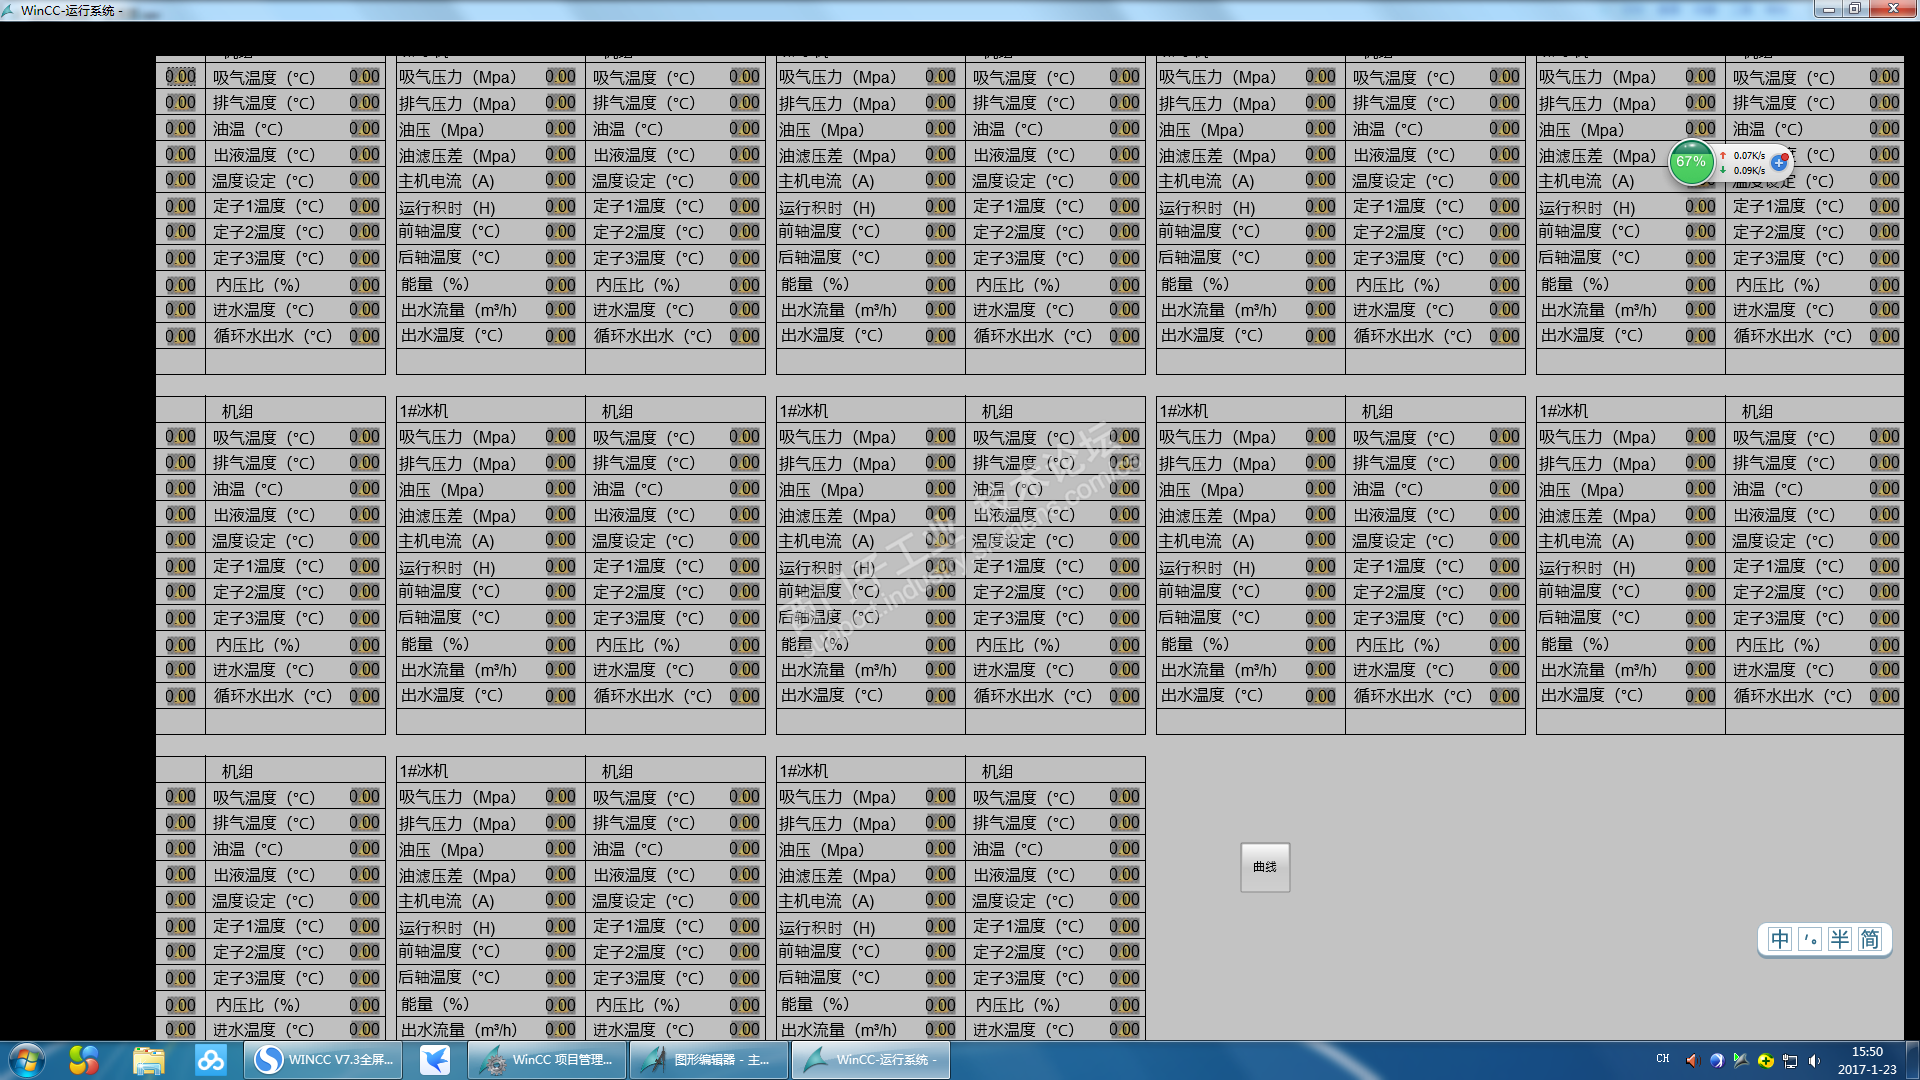This screenshot has width=1920, height=1080.
Task: Open the Baidu cloud taskbar icon
Action: 210,1060
